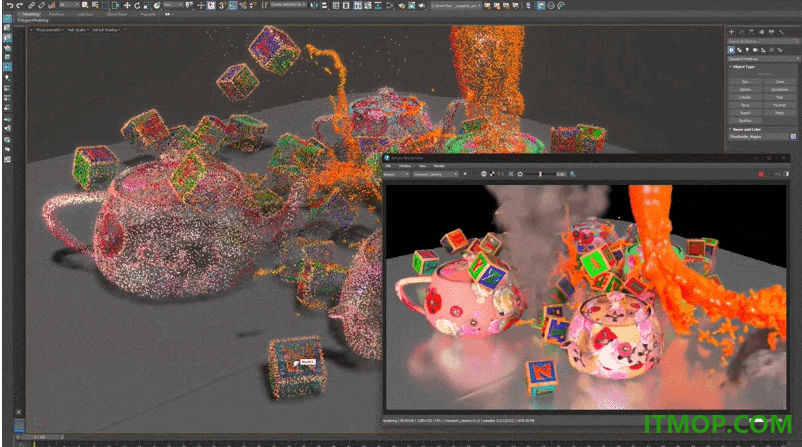Activate the Select and Link tool
Screen dimensions: 802x447
(31, 5)
